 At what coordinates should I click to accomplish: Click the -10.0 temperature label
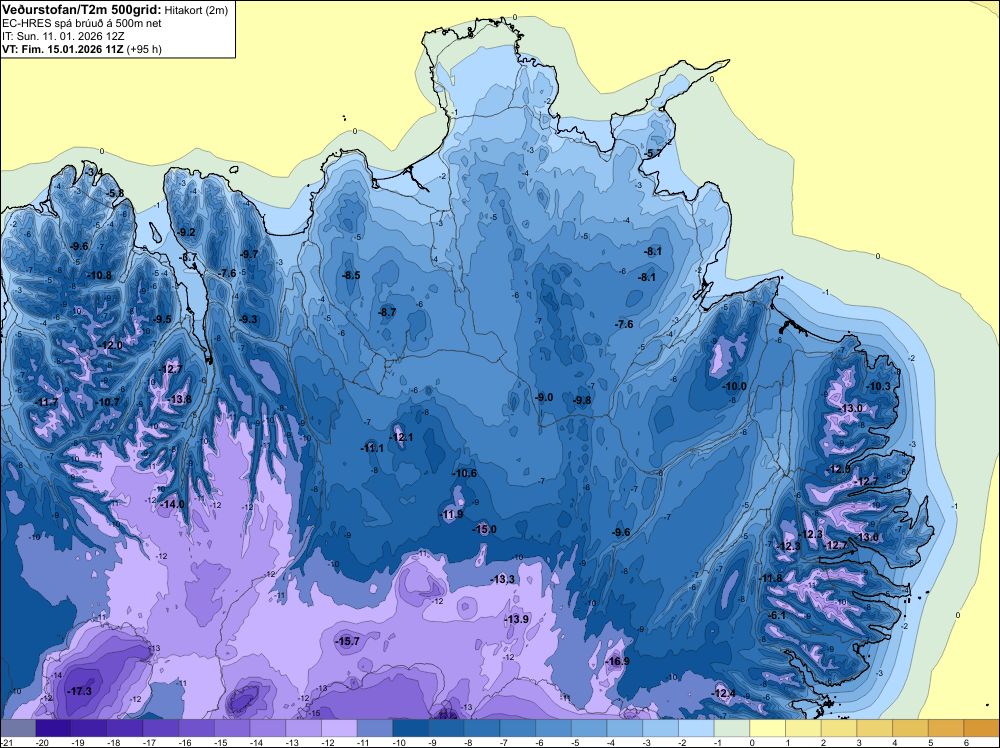734,386
